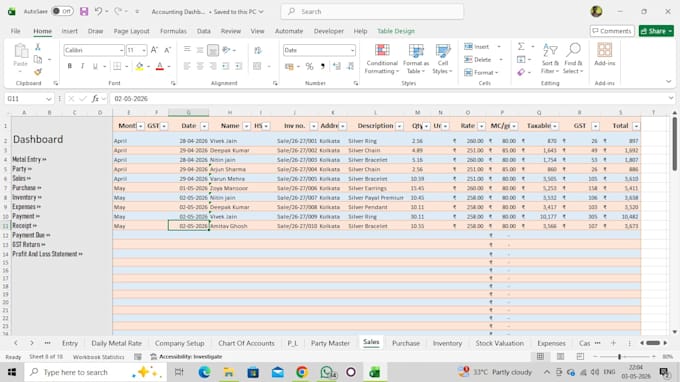Click Accessibility: Investigate in status bar
680x382 pixels.
[186, 356]
